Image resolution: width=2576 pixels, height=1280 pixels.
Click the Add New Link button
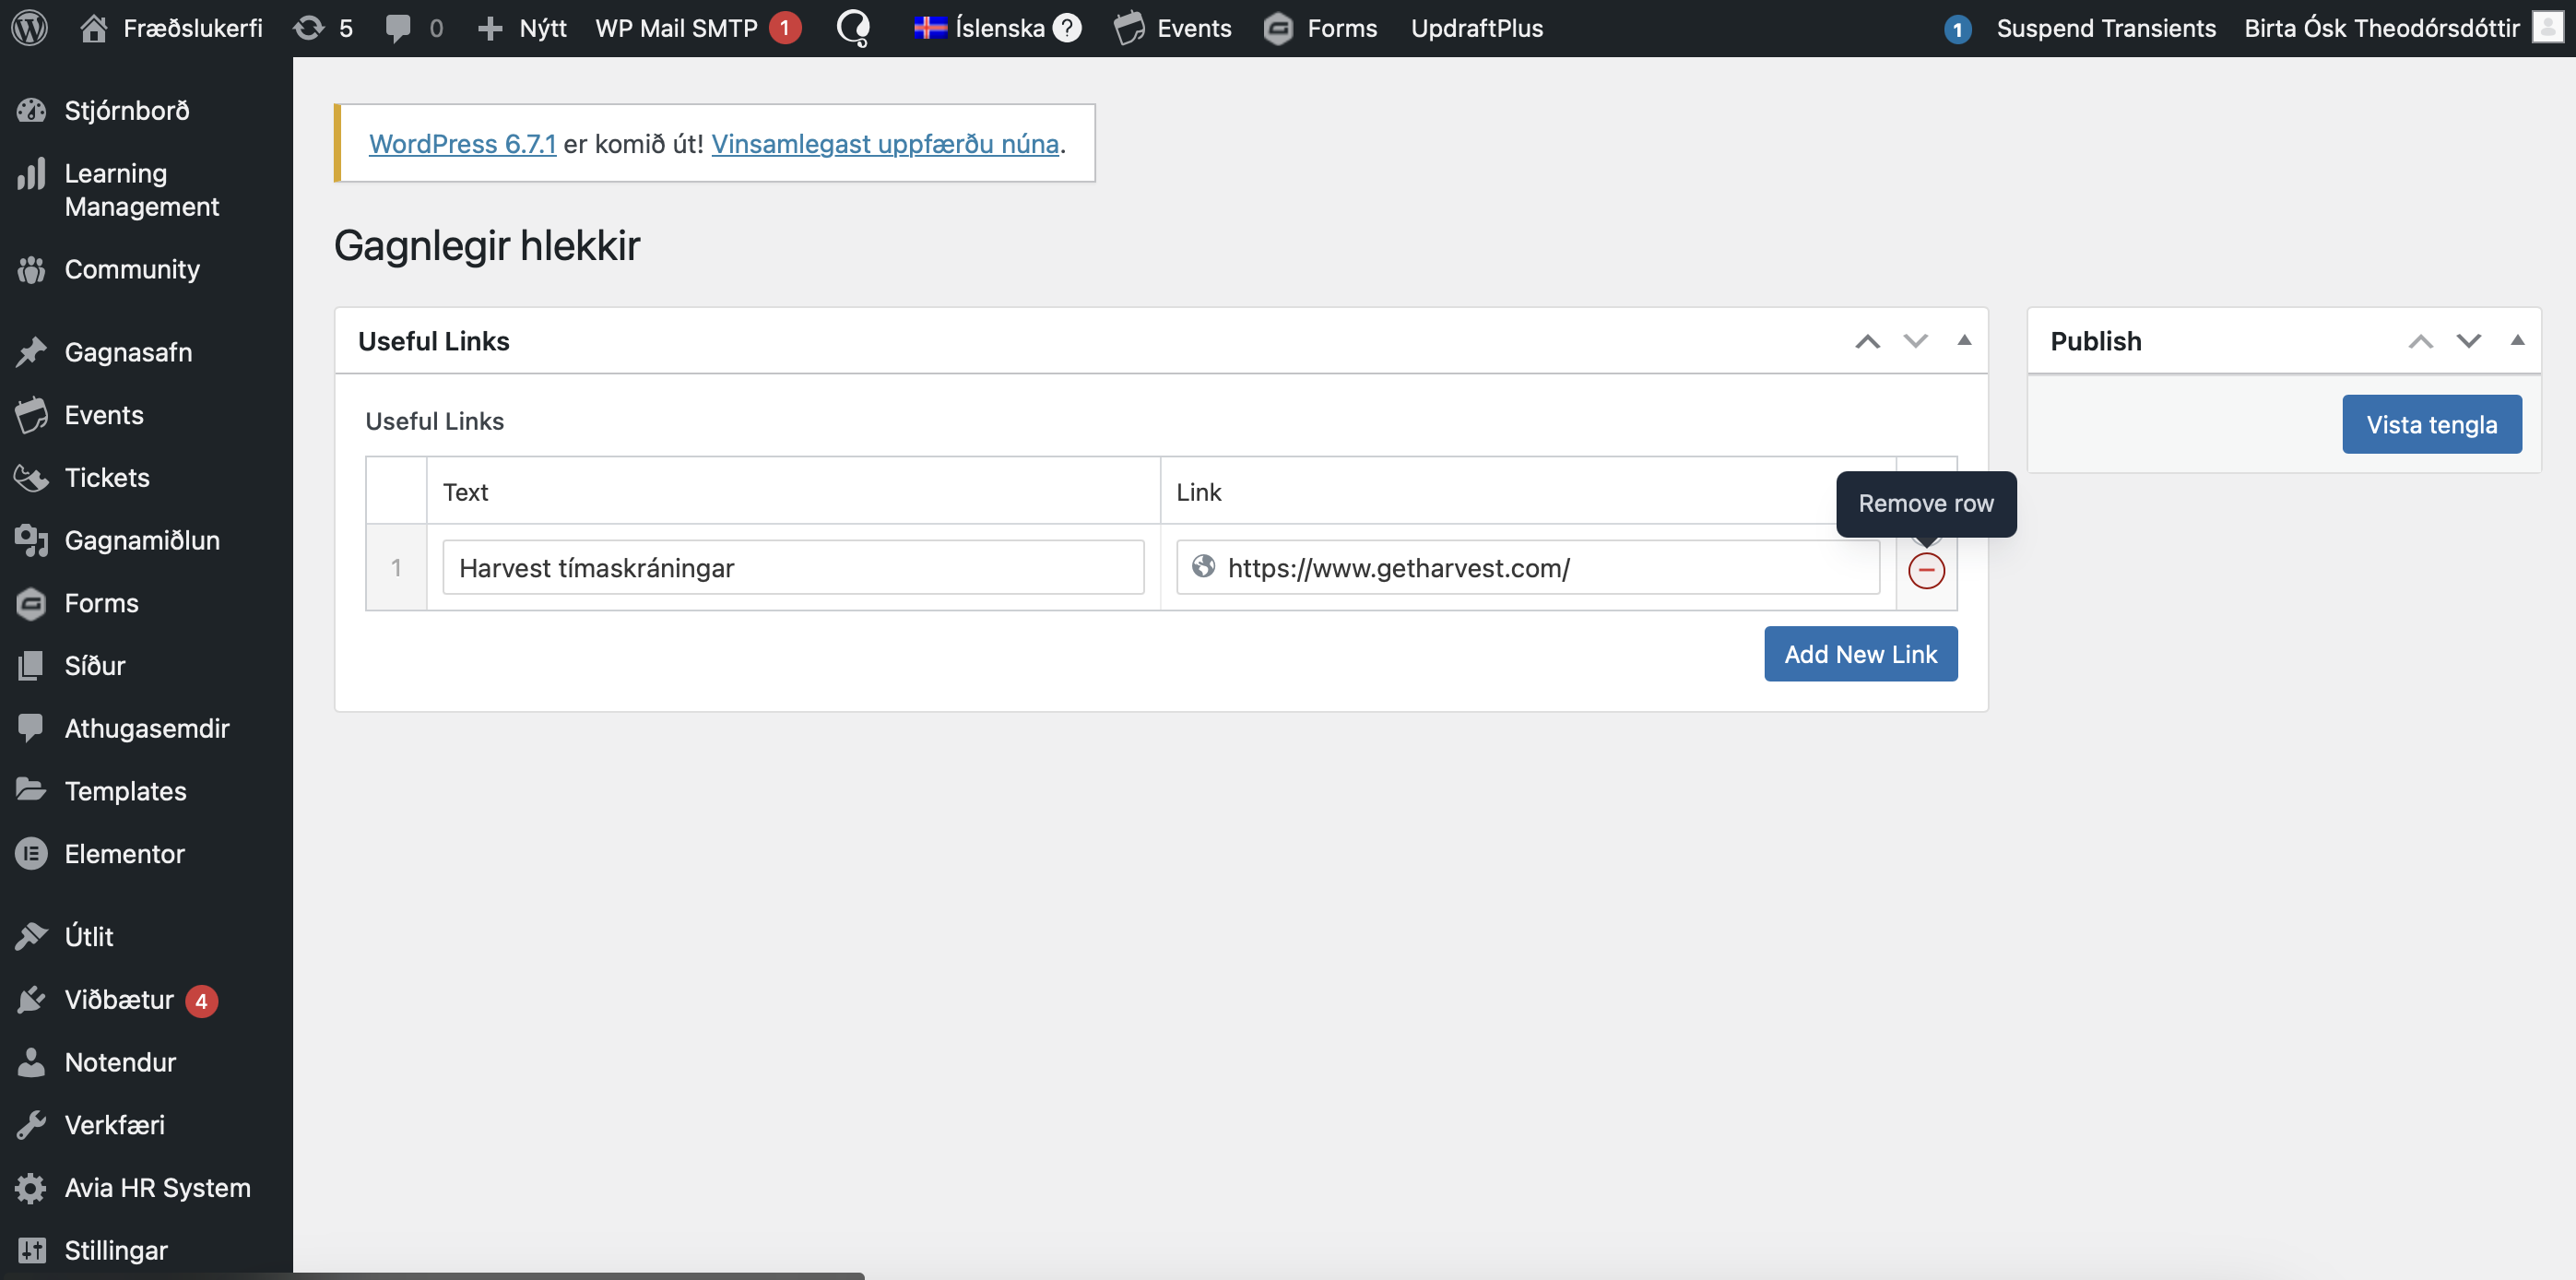coord(1859,654)
